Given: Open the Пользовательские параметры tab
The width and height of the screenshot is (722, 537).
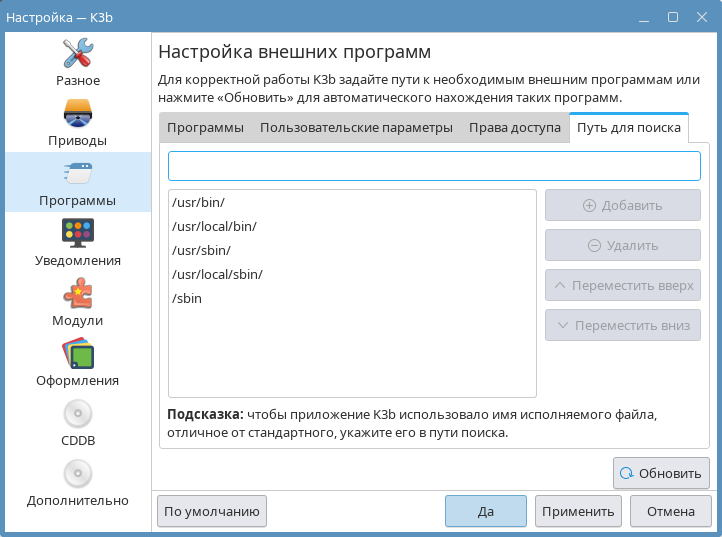Looking at the screenshot, I should [x=356, y=128].
